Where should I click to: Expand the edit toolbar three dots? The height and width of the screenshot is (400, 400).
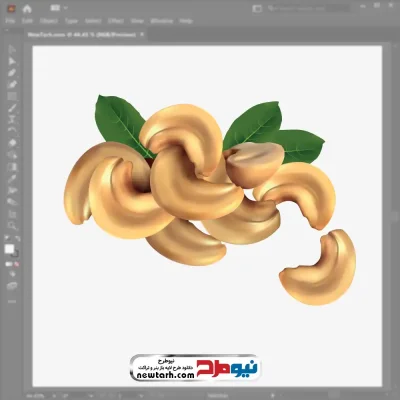click(12, 301)
